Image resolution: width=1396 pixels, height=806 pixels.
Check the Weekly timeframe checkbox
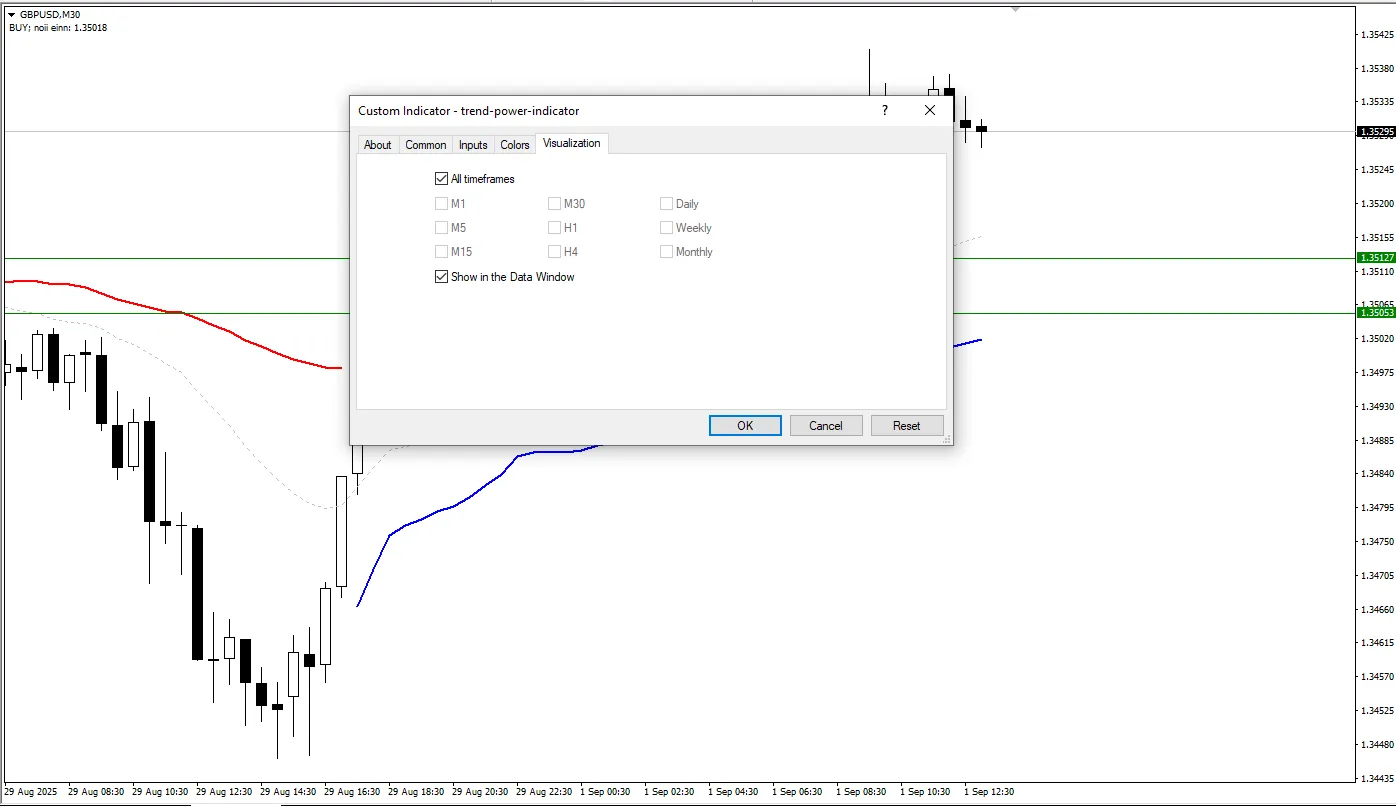click(666, 228)
